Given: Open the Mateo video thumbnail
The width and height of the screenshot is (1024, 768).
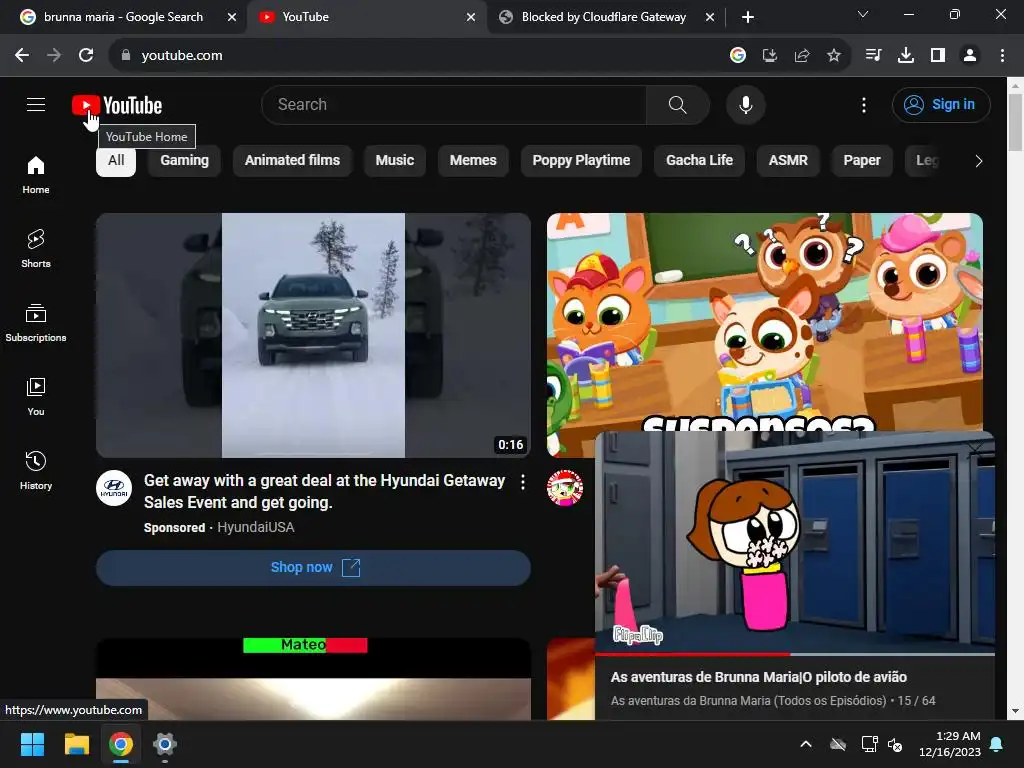Looking at the screenshot, I should 313,679.
